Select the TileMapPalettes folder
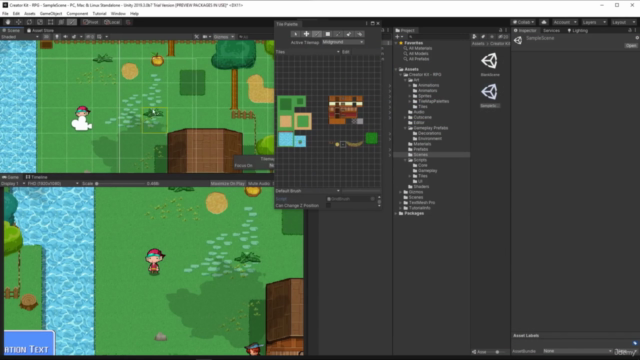Image resolution: width=640 pixels, height=360 pixels. point(433,101)
